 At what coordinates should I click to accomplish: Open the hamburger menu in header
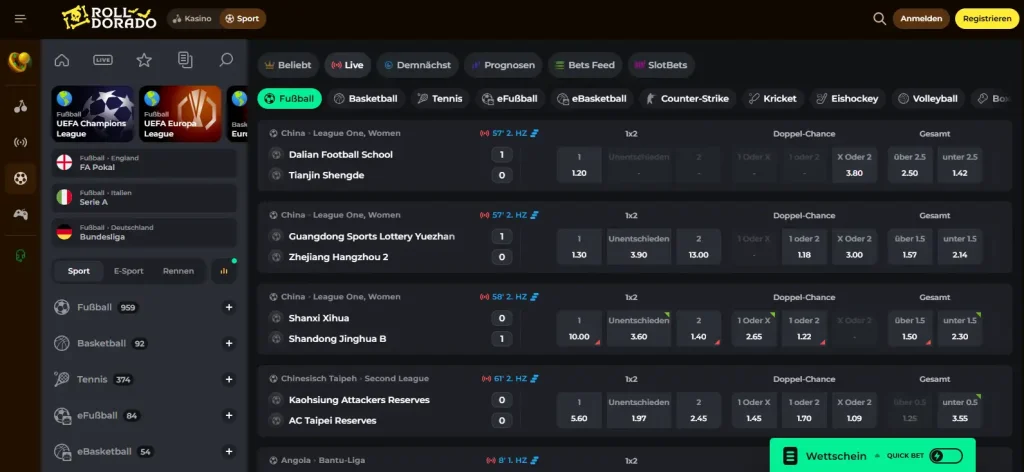click(x=20, y=19)
